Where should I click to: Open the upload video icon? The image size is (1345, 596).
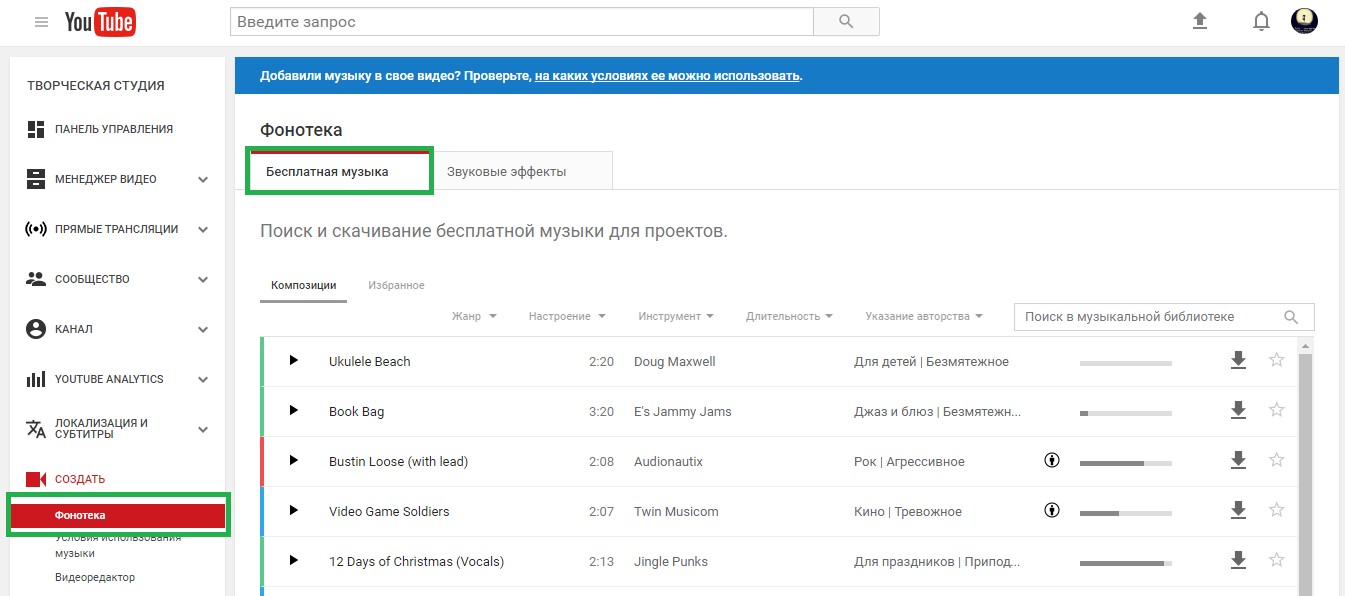[1200, 22]
